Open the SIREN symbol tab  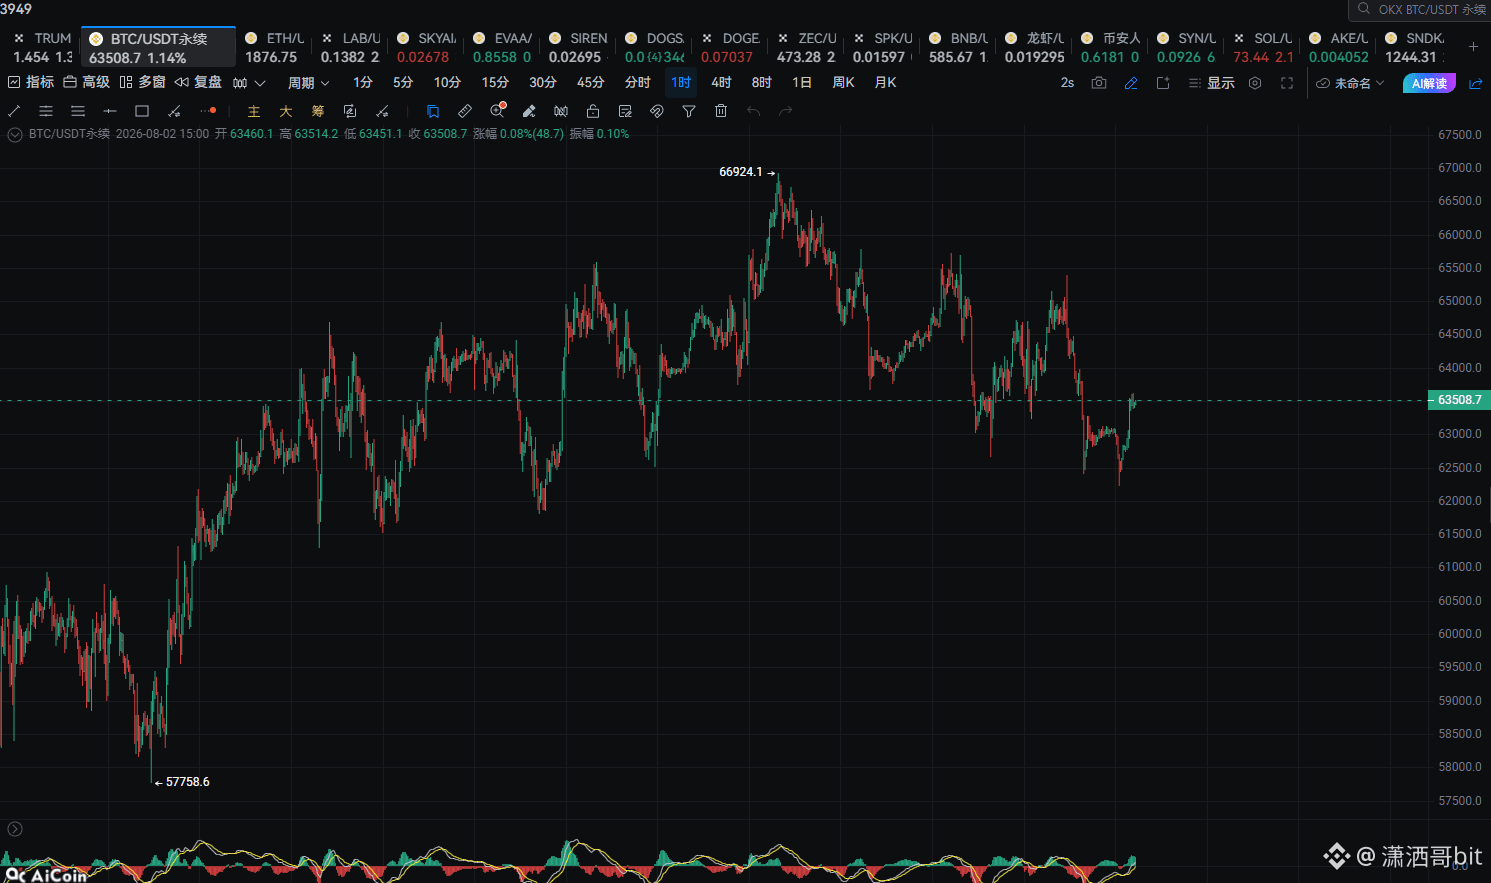pyautogui.click(x=578, y=47)
